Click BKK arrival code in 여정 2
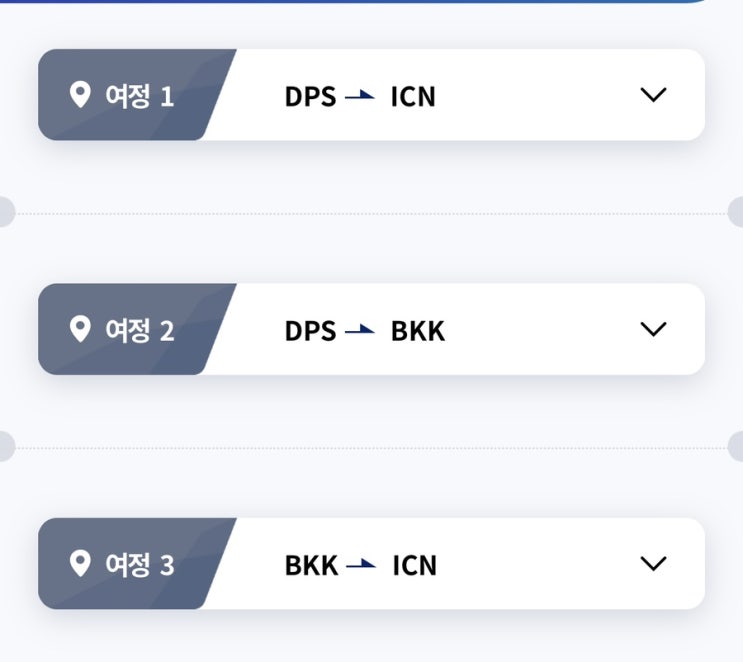 (x=418, y=331)
